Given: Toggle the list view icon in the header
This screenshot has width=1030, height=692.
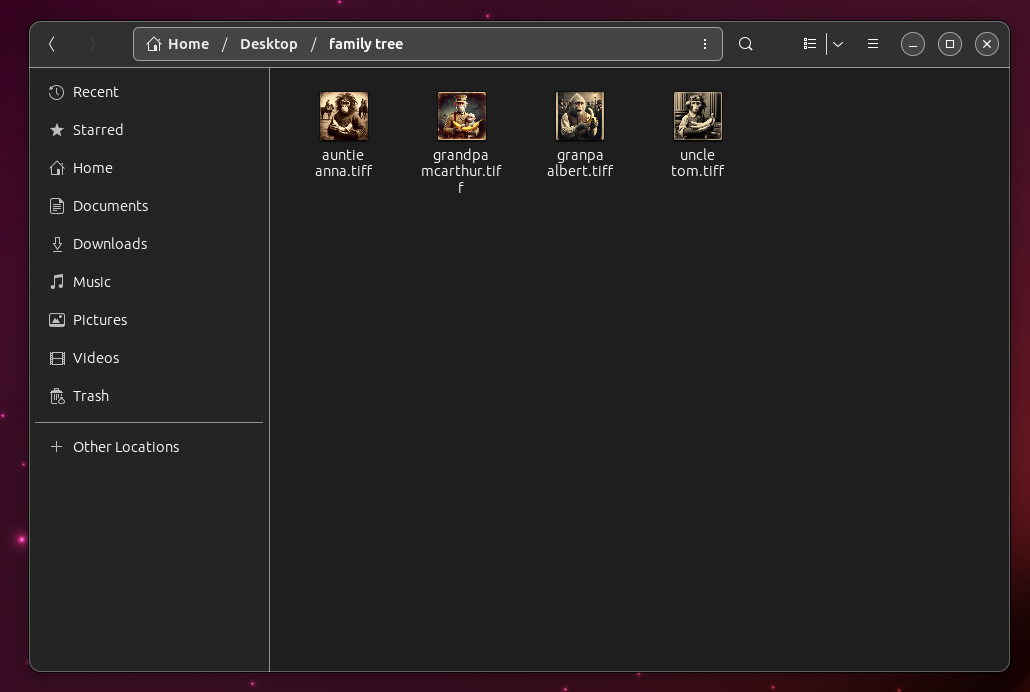Looking at the screenshot, I should (809, 44).
